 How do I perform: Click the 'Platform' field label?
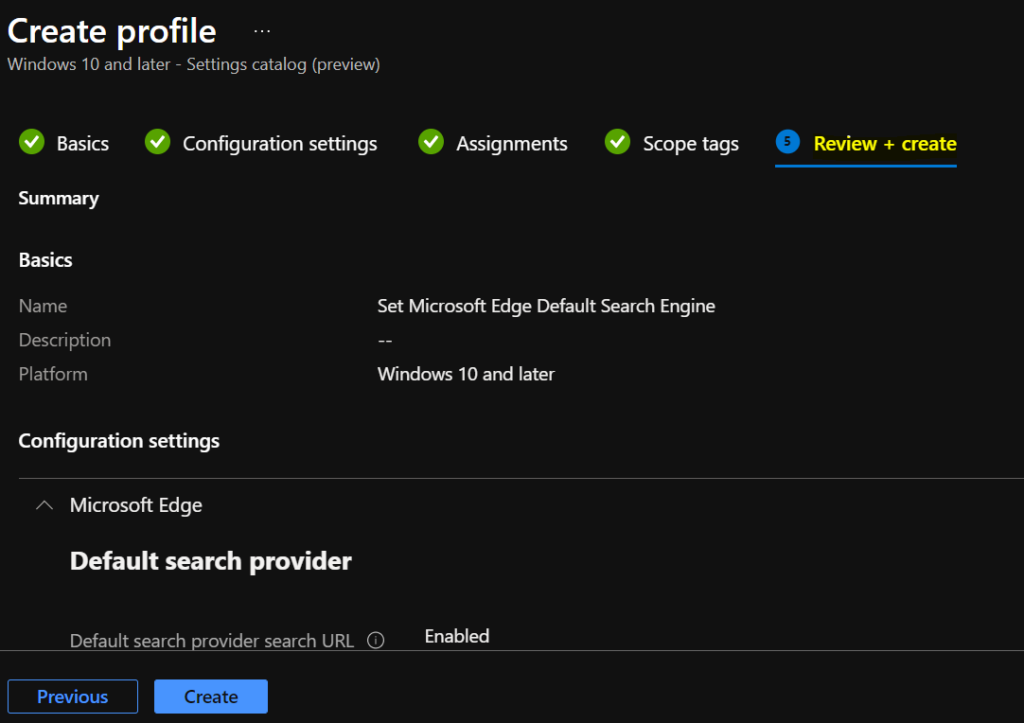coord(53,374)
